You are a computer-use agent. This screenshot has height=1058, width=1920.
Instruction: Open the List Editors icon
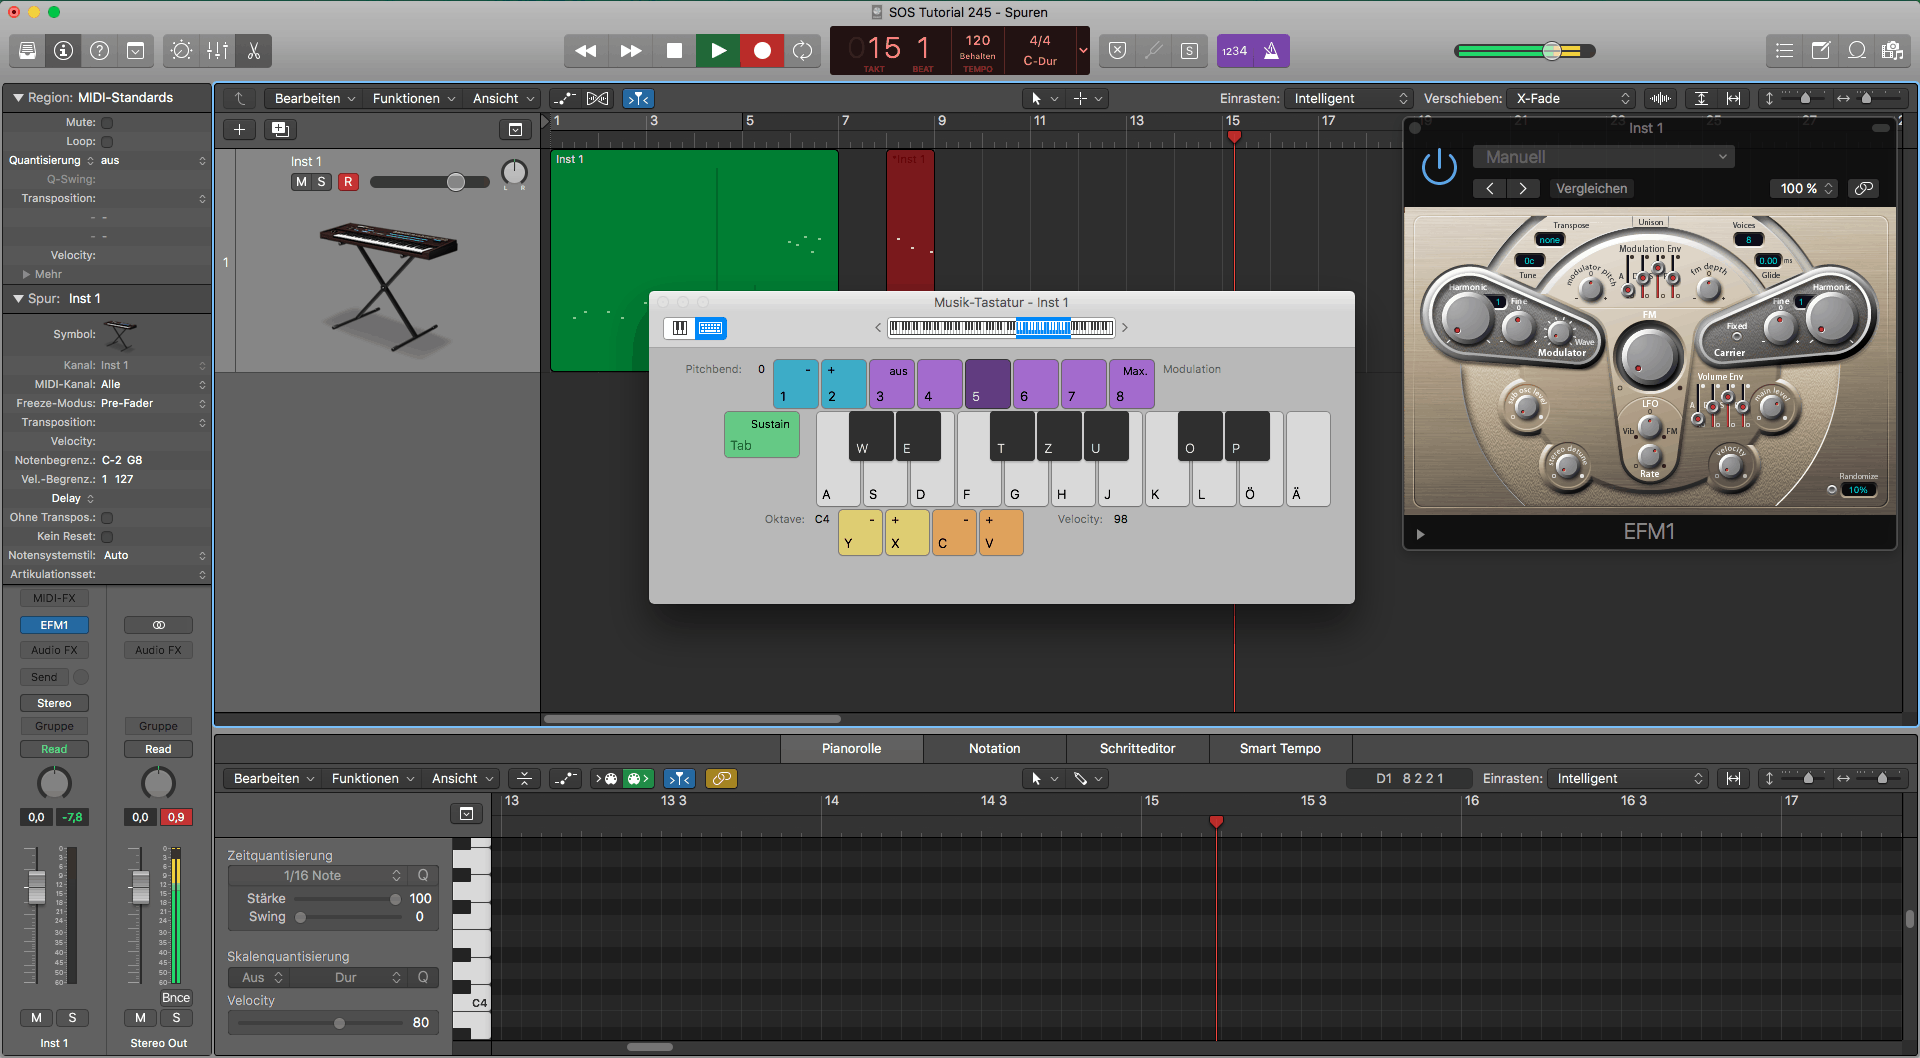coord(1785,51)
